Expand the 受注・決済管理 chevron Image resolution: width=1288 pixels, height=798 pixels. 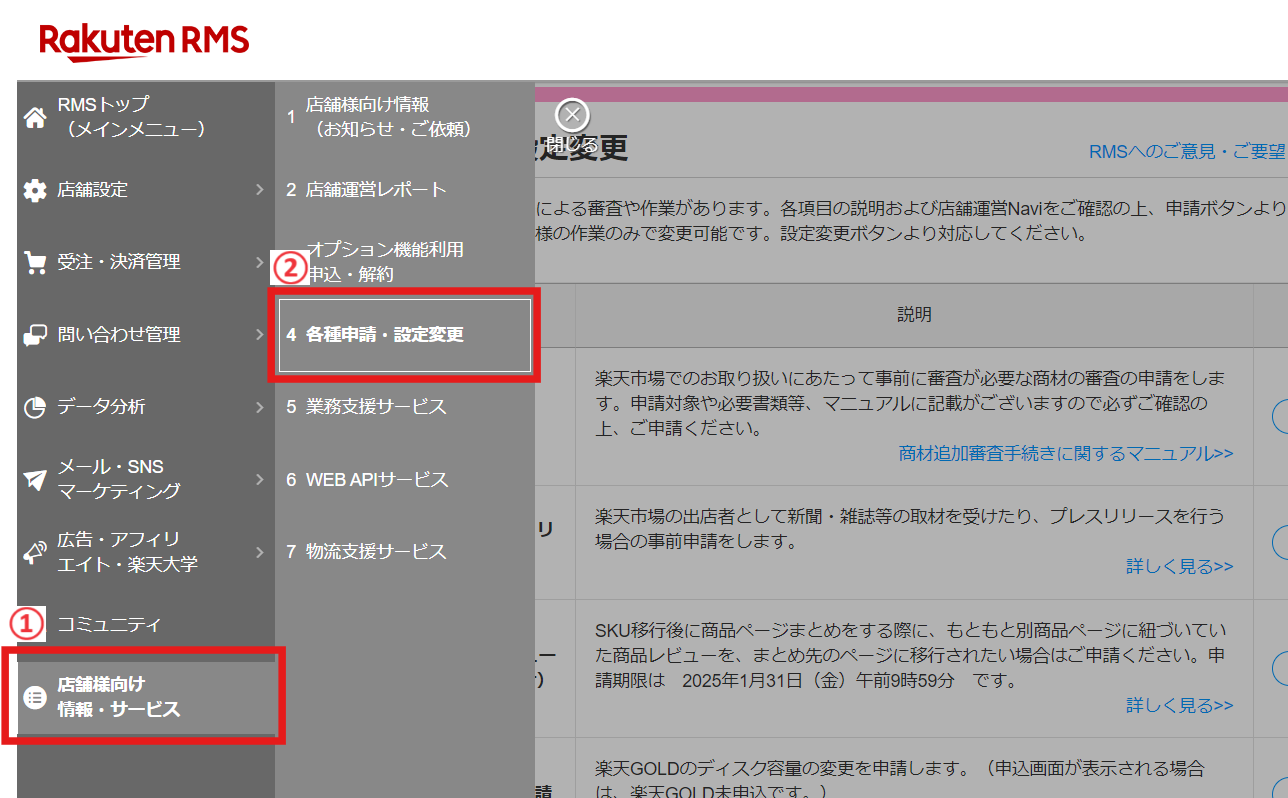pyautogui.click(x=259, y=262)
